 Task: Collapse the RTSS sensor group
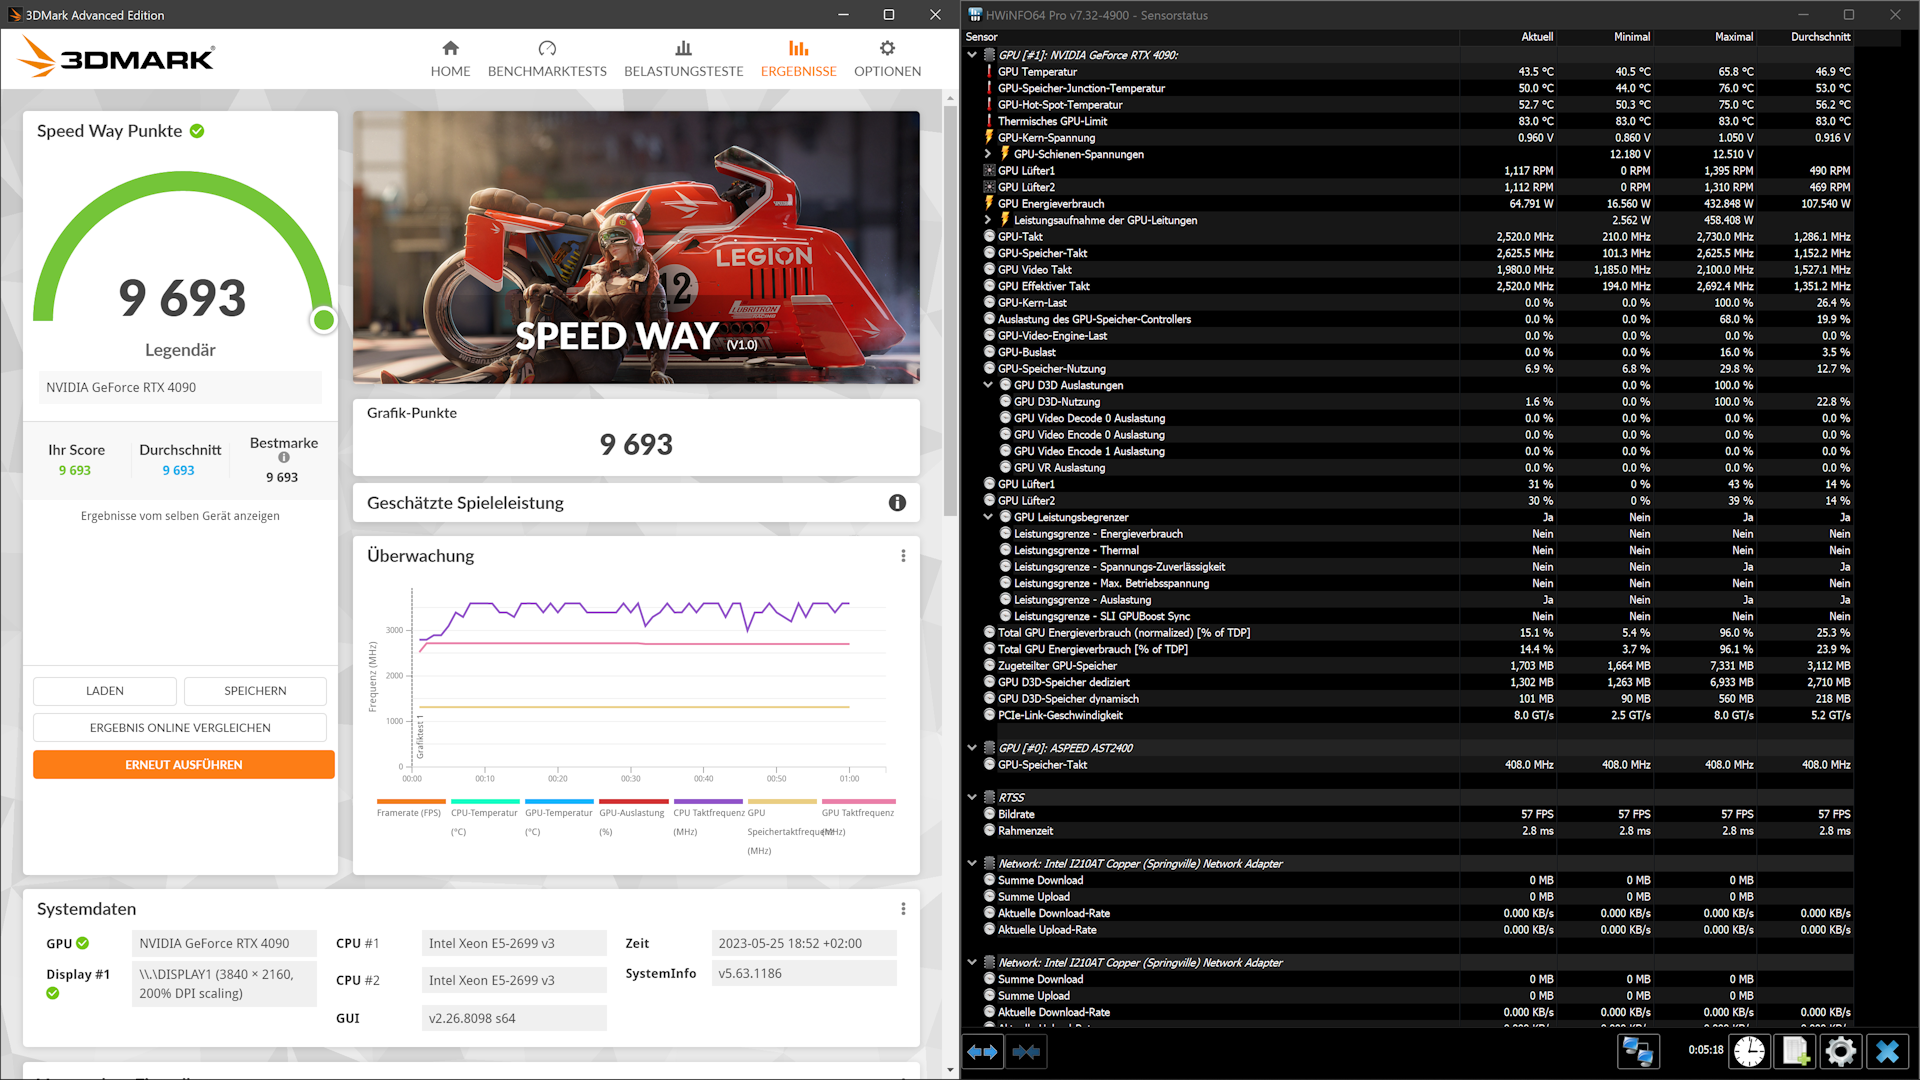coord(972,797)
